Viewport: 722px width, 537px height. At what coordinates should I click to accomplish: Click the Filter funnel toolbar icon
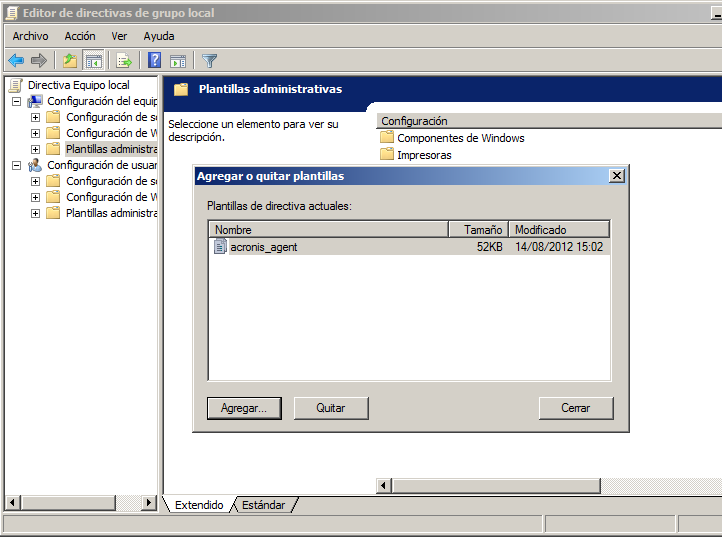tap(209, 60)
